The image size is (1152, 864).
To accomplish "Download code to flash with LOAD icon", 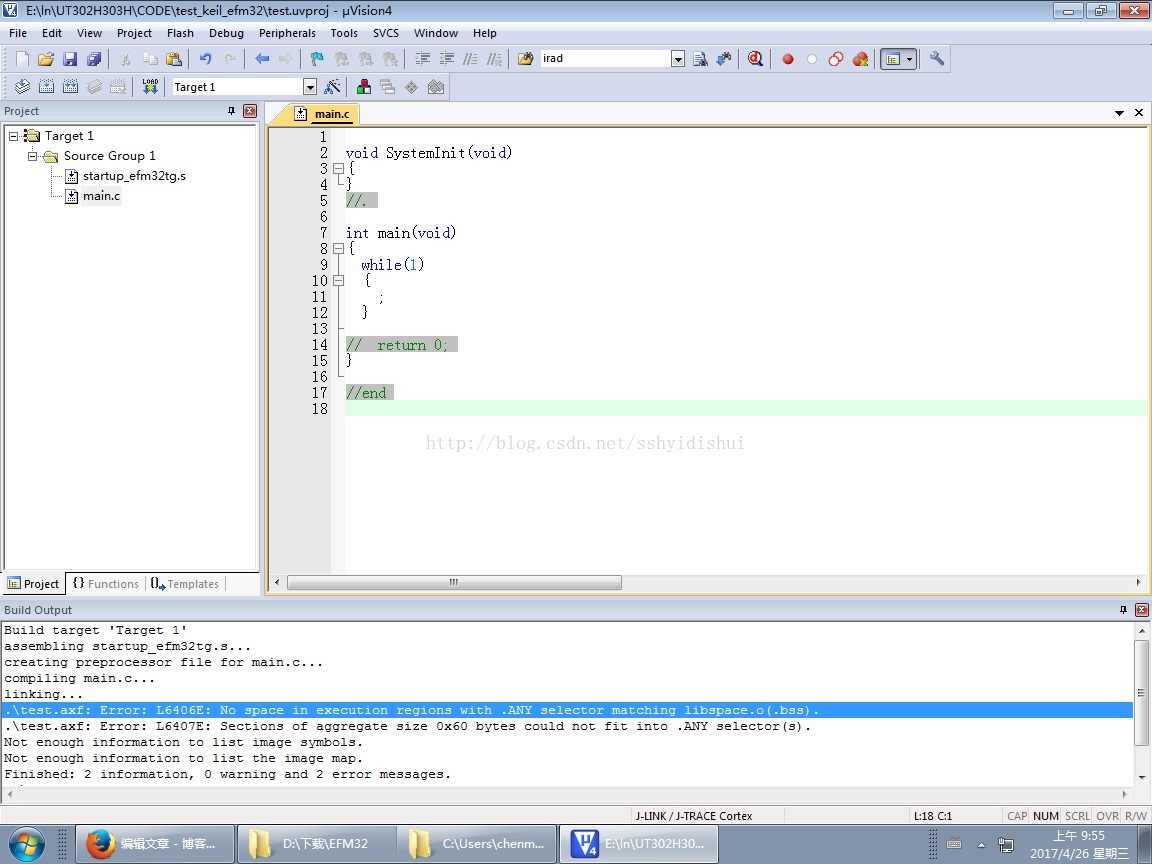I will pos(150,87).
